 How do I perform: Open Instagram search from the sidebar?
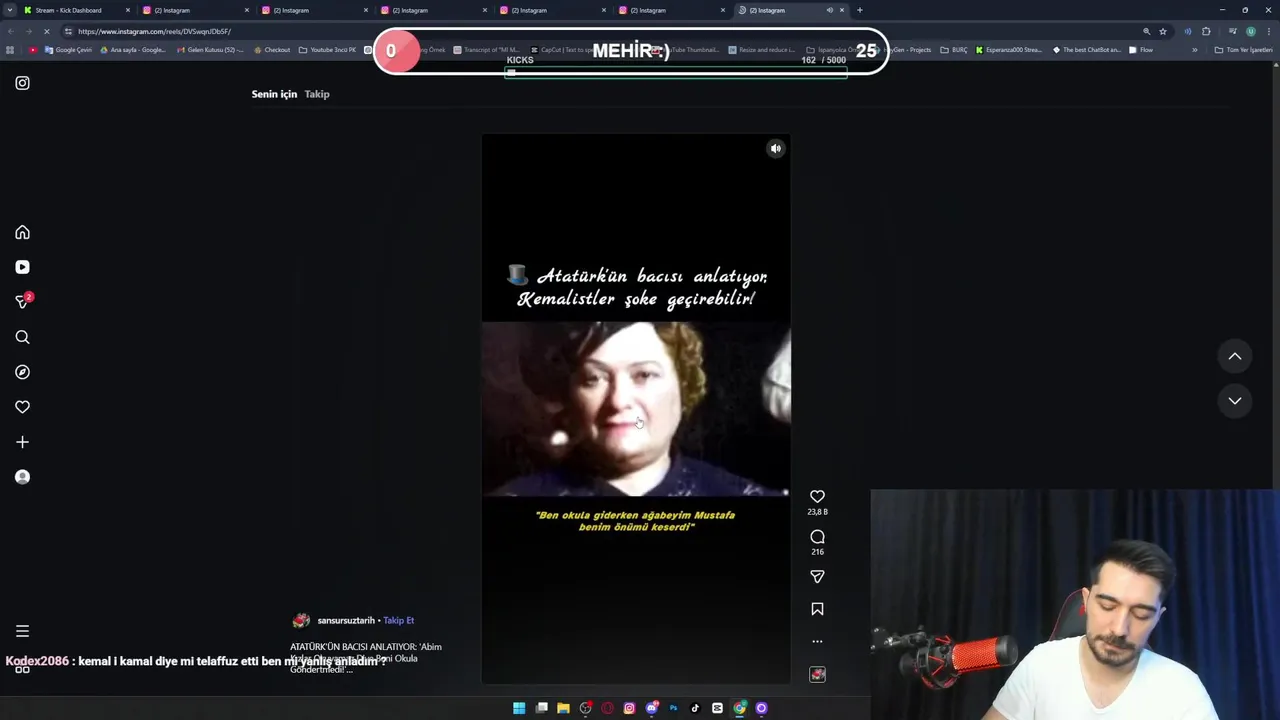pyautogui.click(x=22, y=337)
